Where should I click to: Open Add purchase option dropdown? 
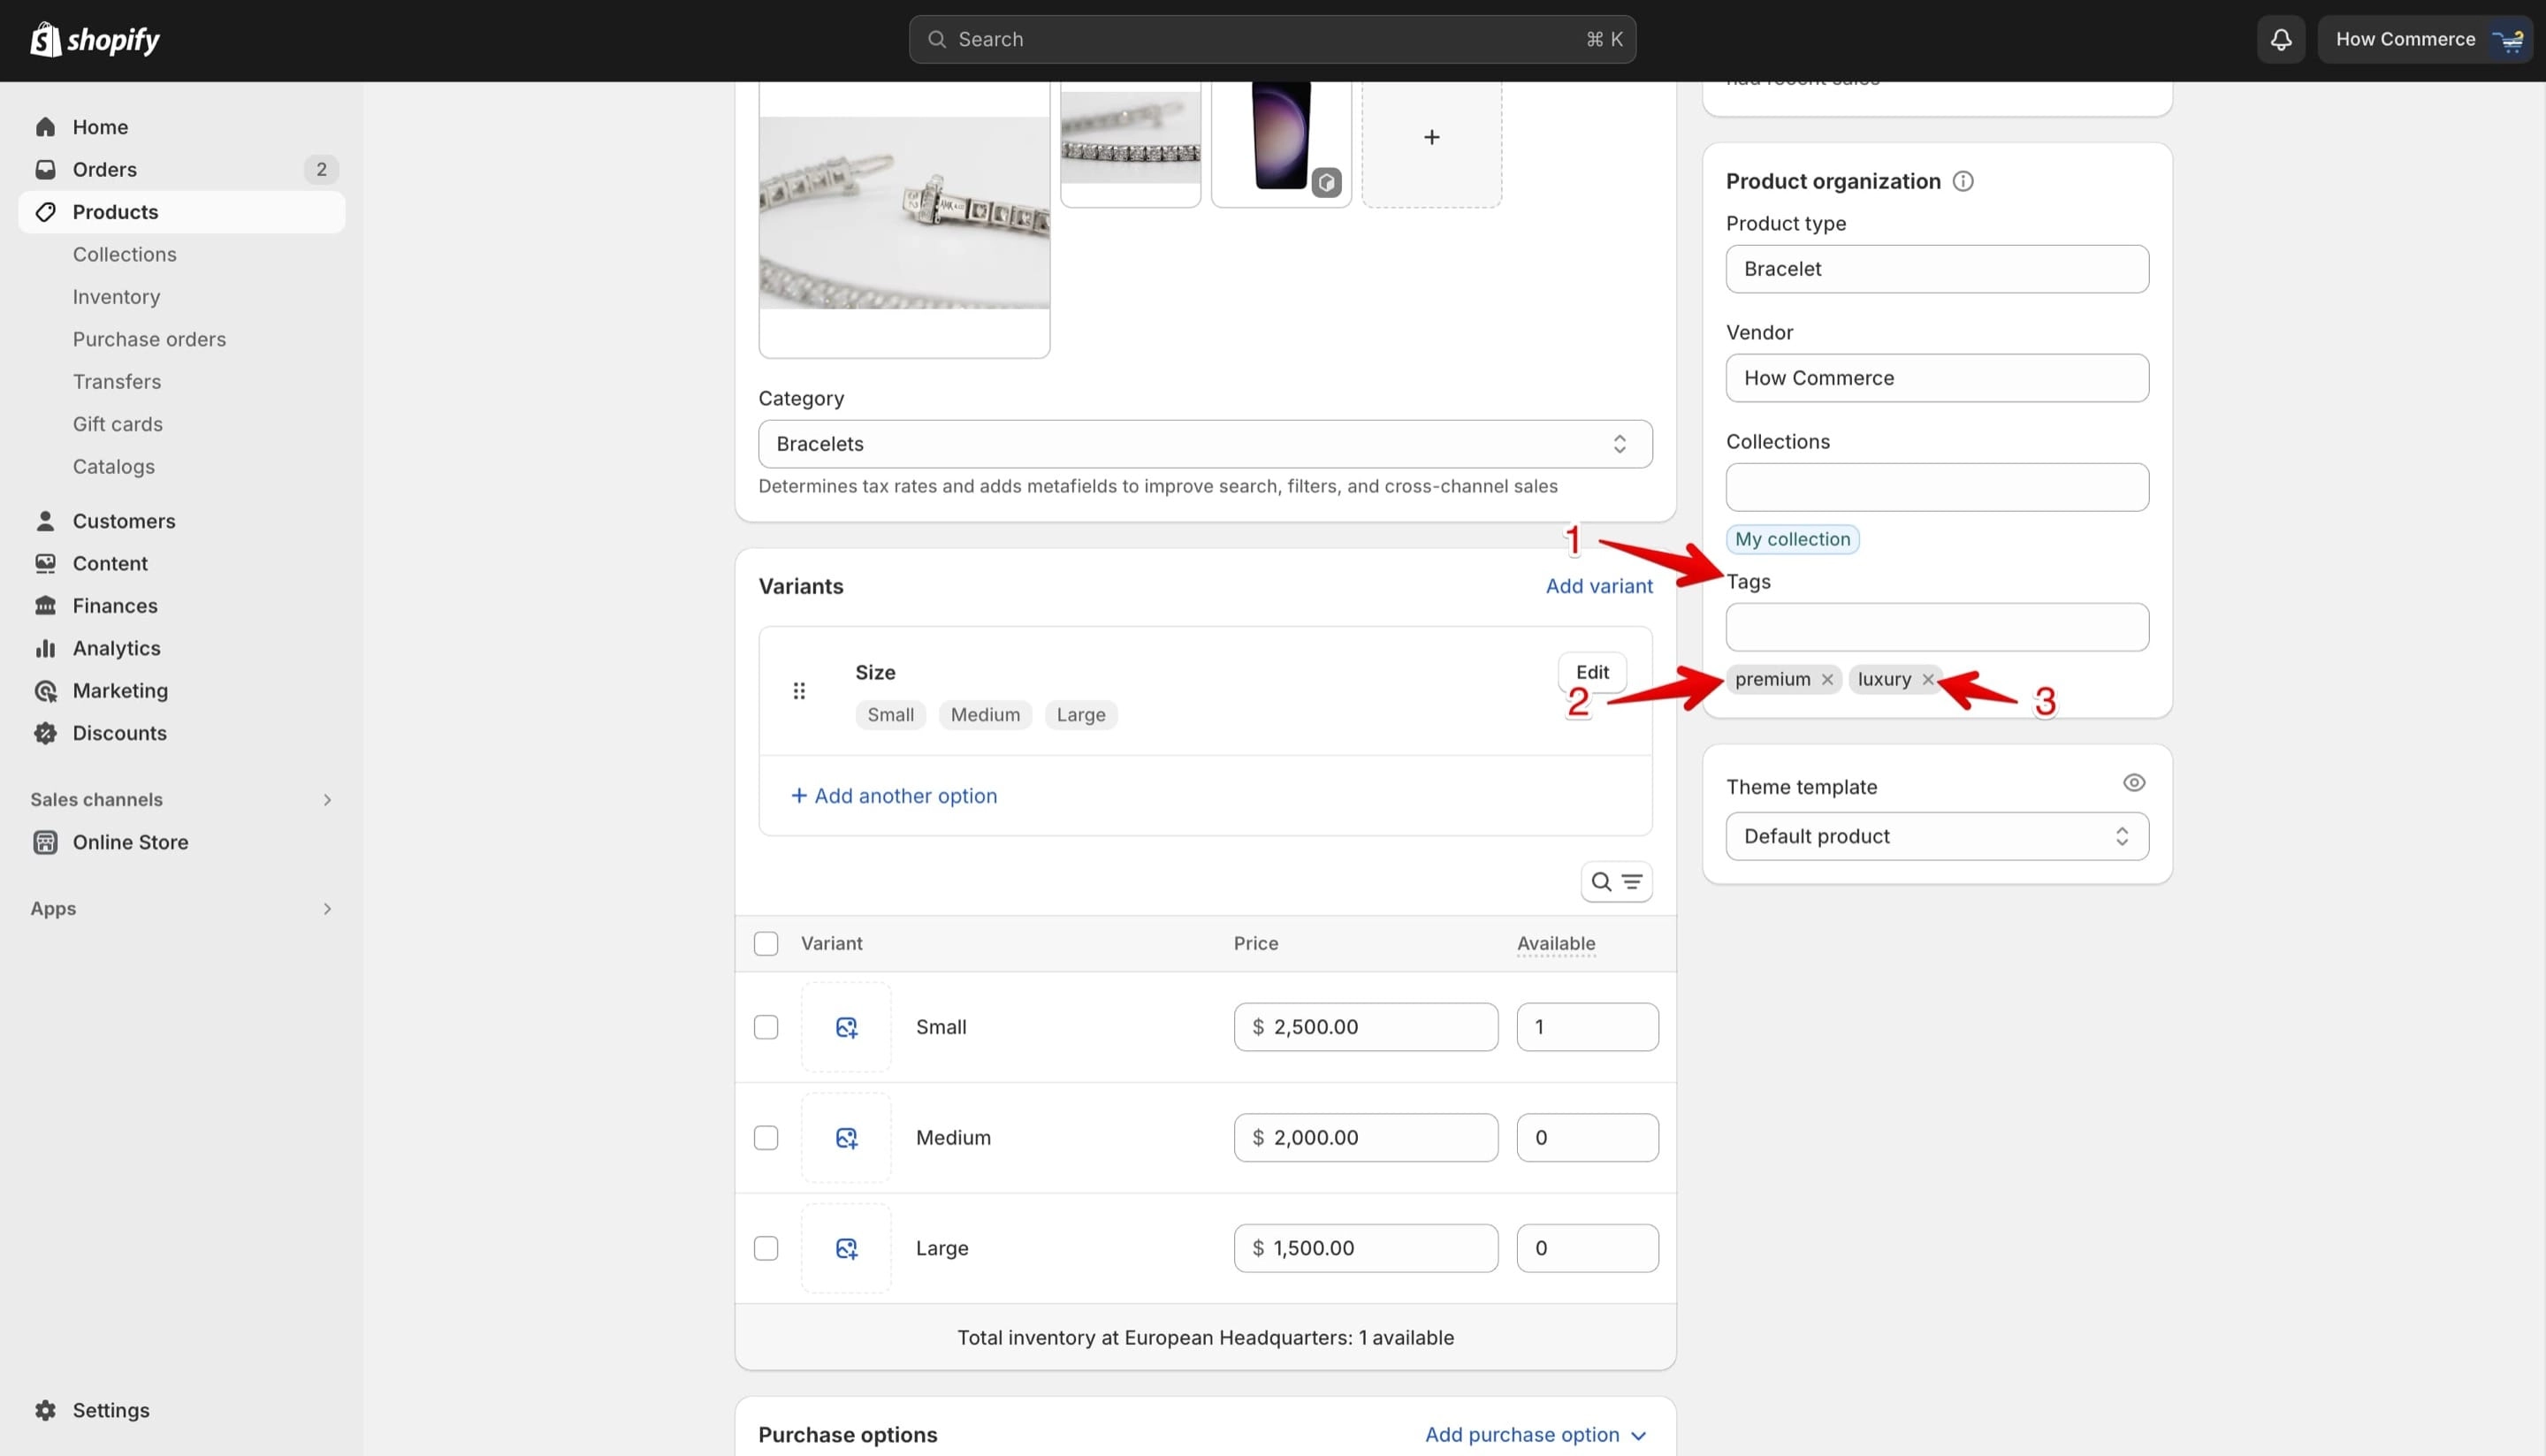click(1535, 1434)
